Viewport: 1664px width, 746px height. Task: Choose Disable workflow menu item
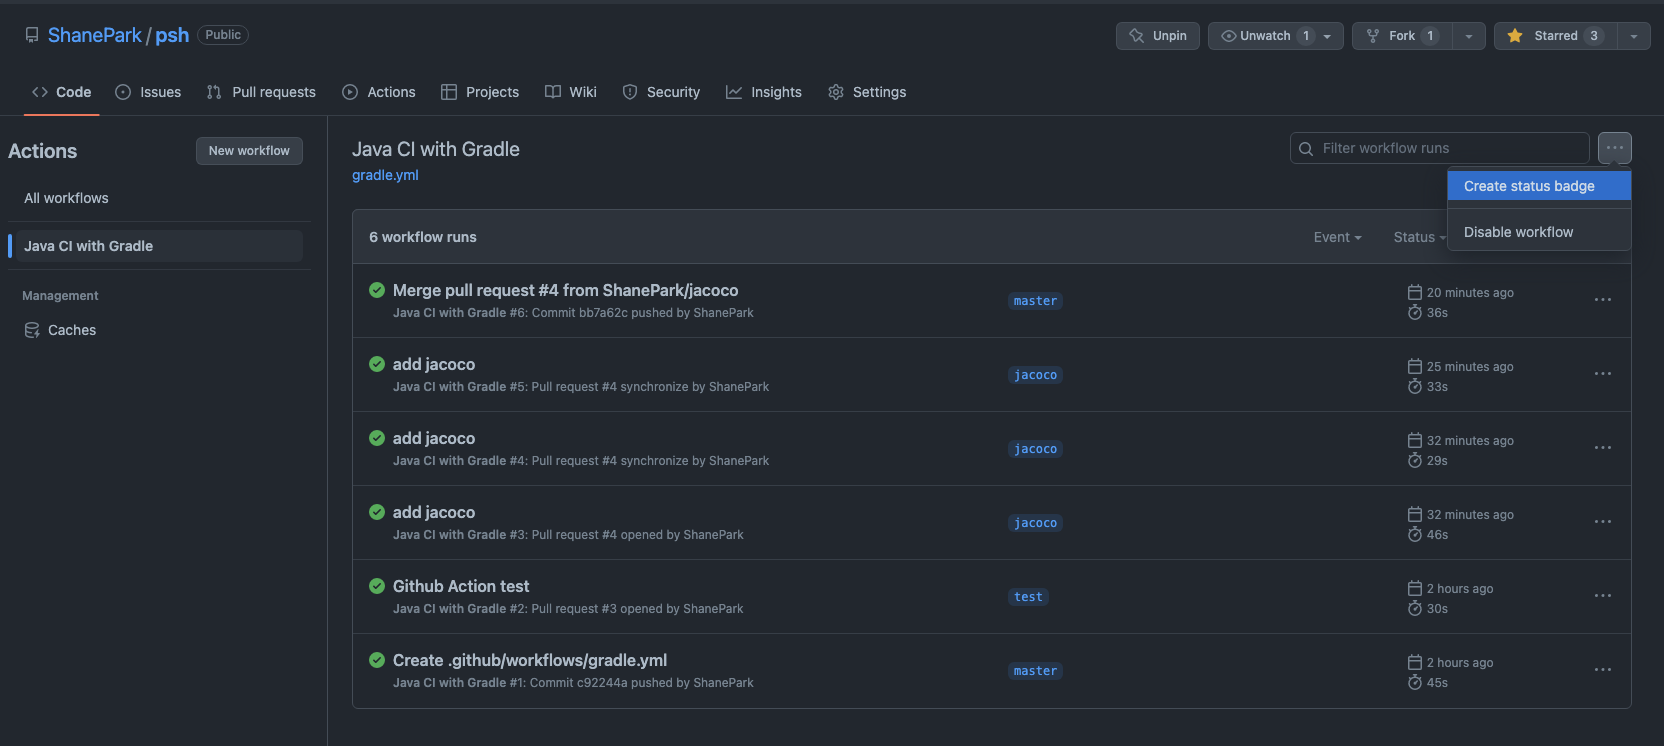1539,232
